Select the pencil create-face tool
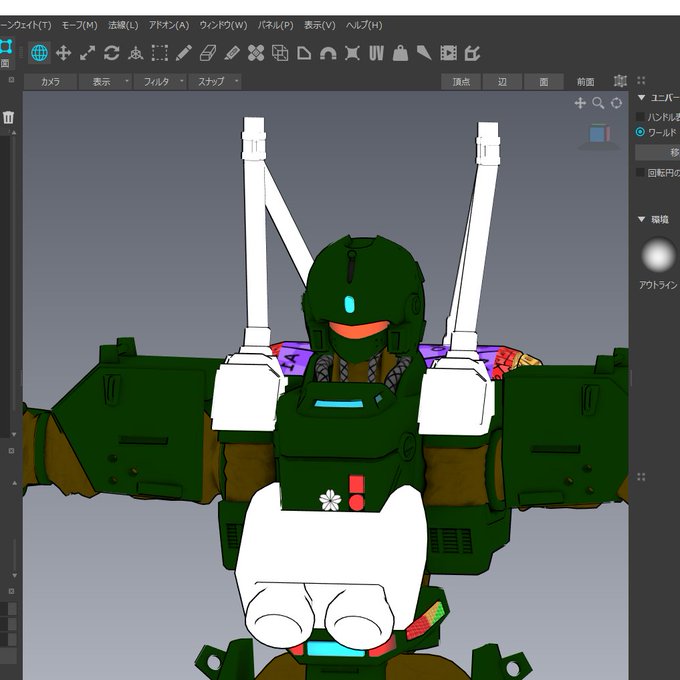 (184, 53)
